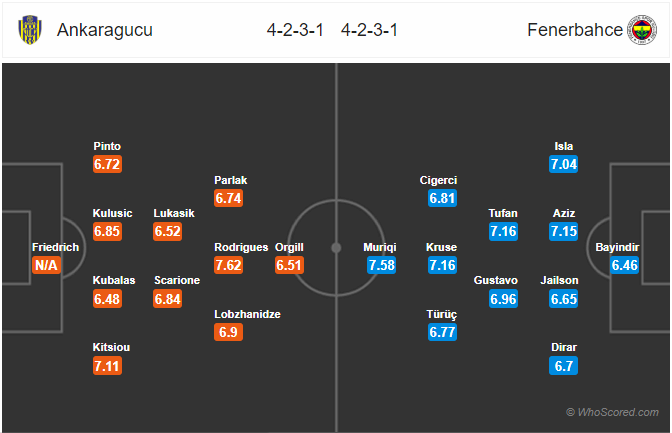Viewport: 672px width, 433px height.
Task: Open the Ankaragucu team name link
Action: click(105, 30)
